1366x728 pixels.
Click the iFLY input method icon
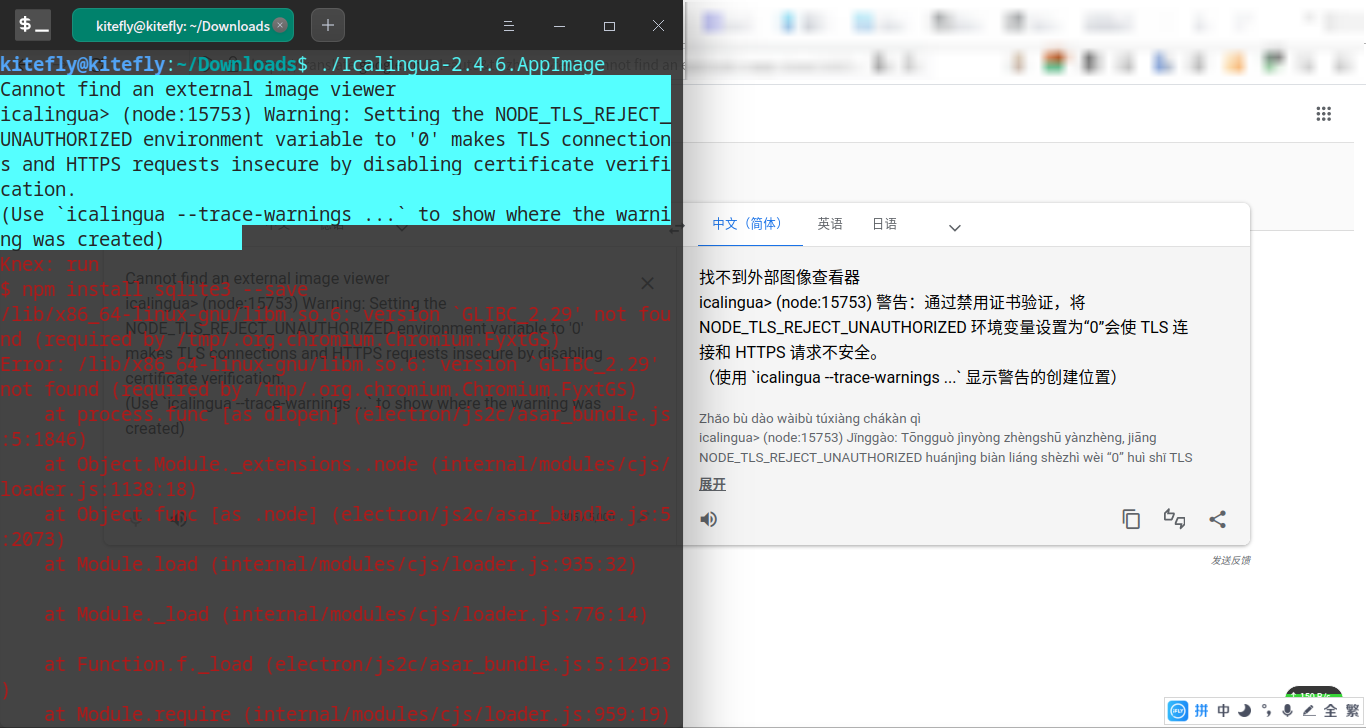click(1178, 710)
